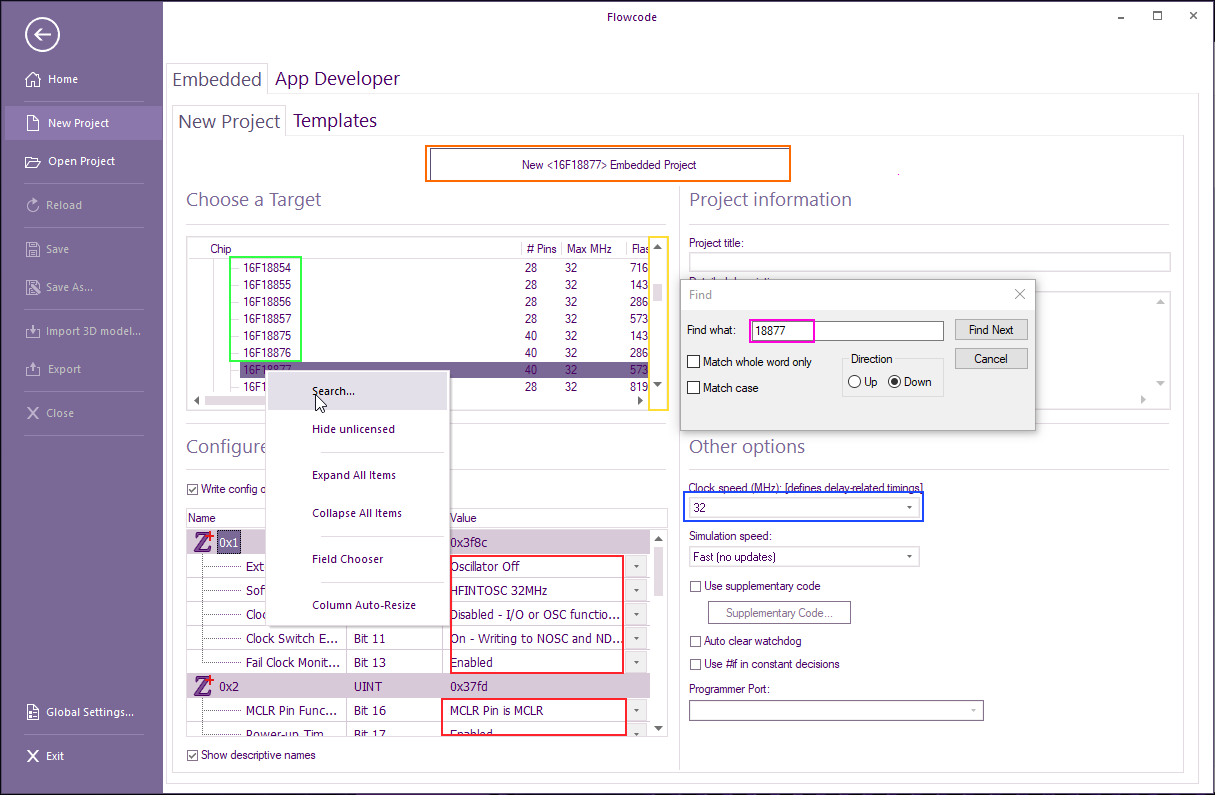1215x795 pixels.
Task: Click the Z icon beside 0x2
Action: coord(204,686)
